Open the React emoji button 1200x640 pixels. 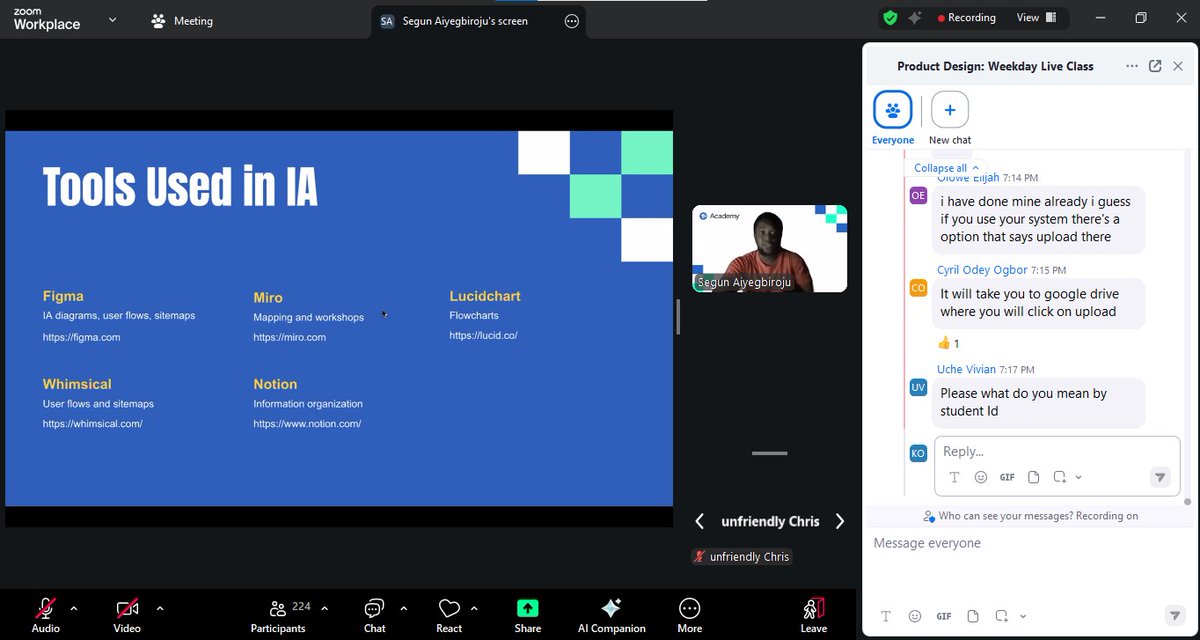(449, 614)
